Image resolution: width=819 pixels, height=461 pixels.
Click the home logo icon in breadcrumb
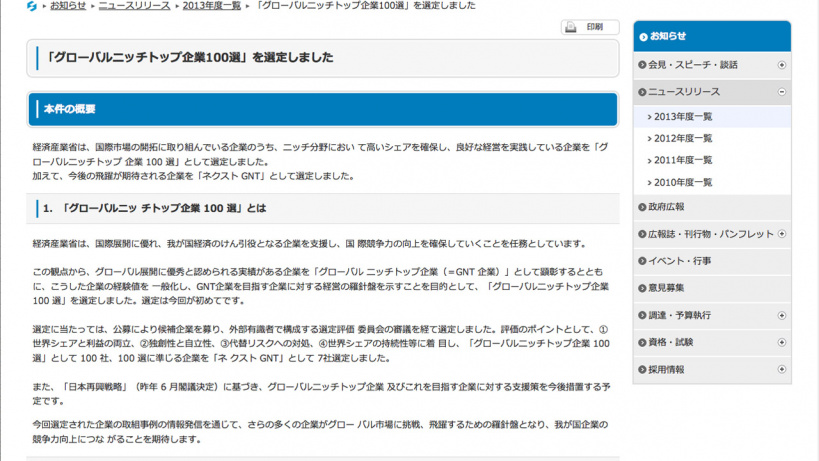coord(33,6)
